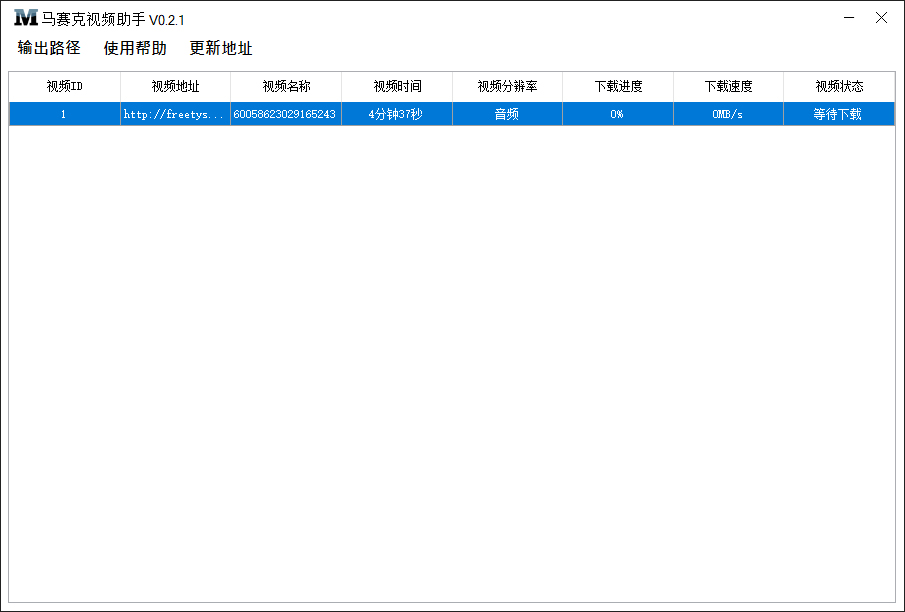Click the 视频时间 column header
Screen dimensions: 905x612
(x=396, y=87)
